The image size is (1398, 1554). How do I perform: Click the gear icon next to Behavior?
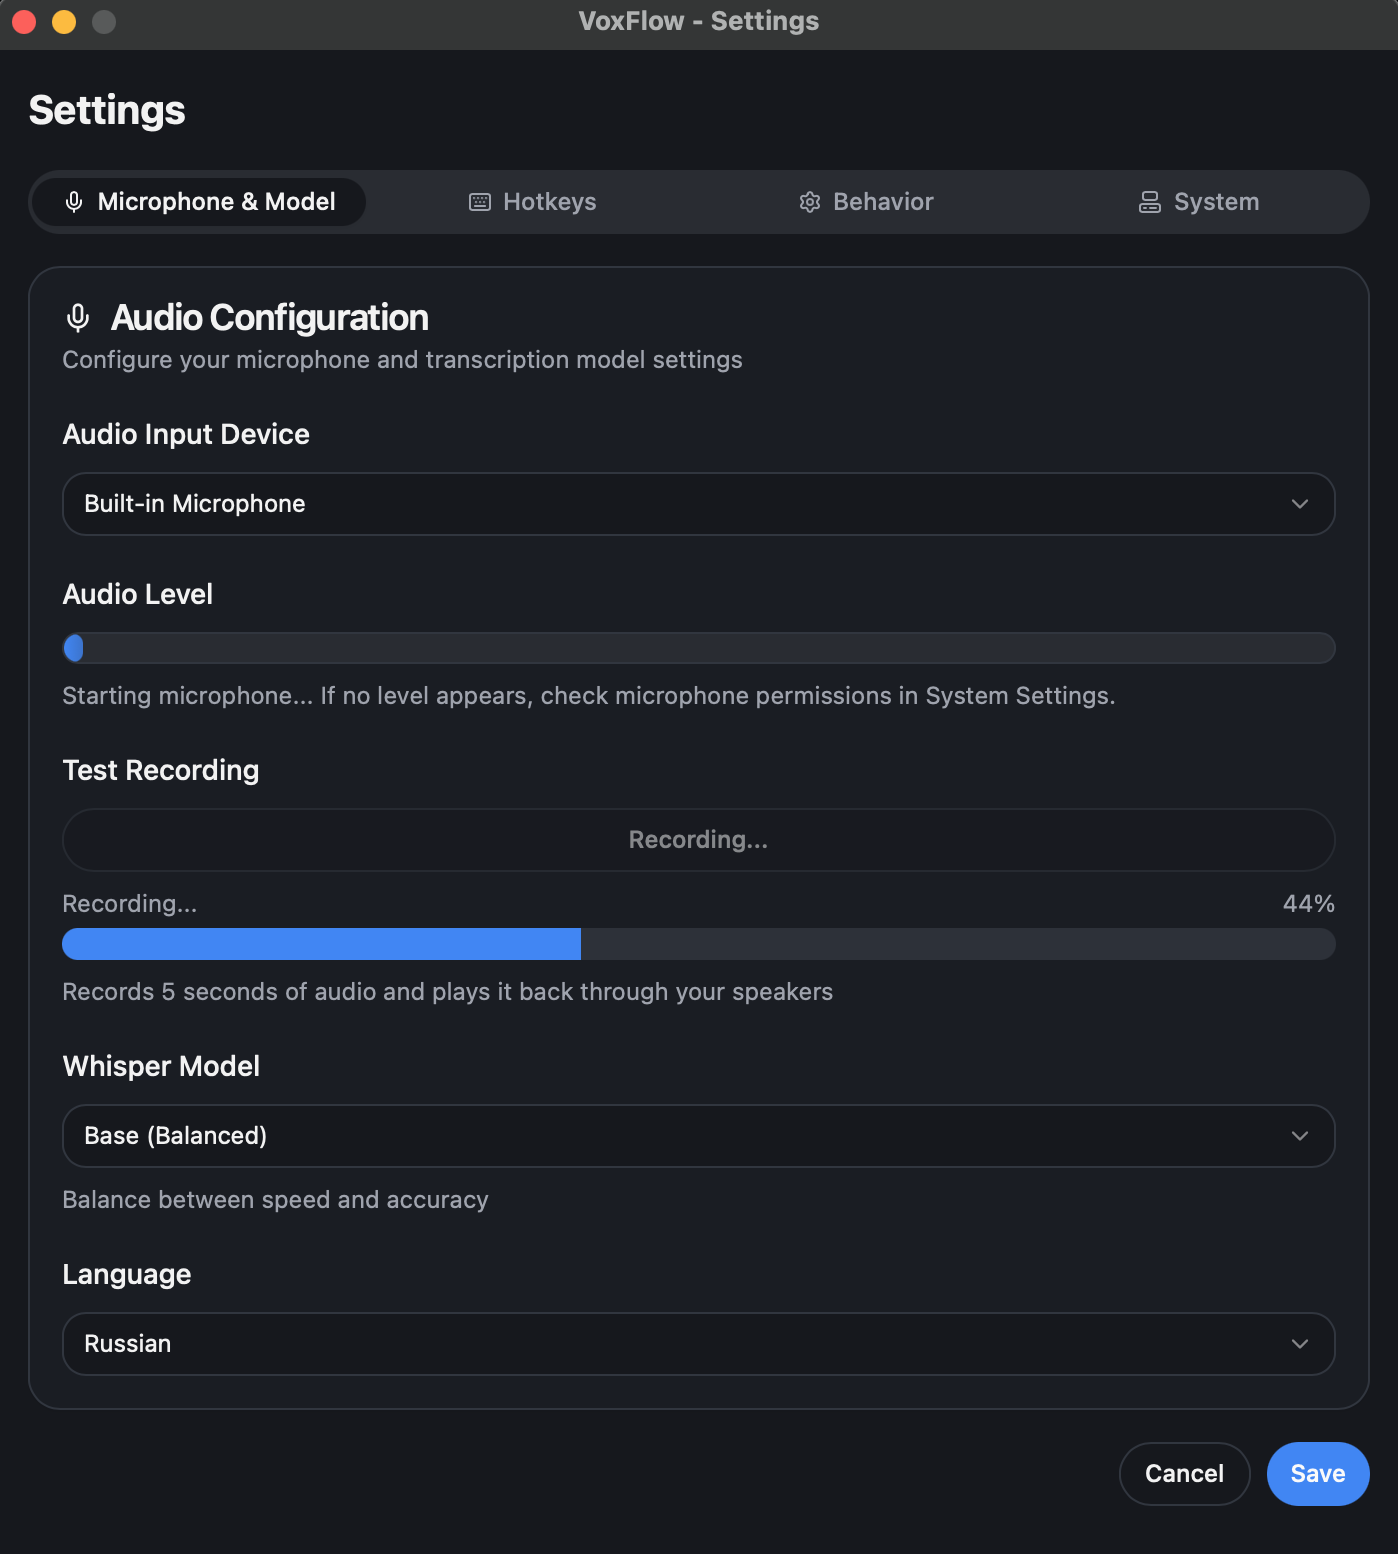[x=810, y=201]
